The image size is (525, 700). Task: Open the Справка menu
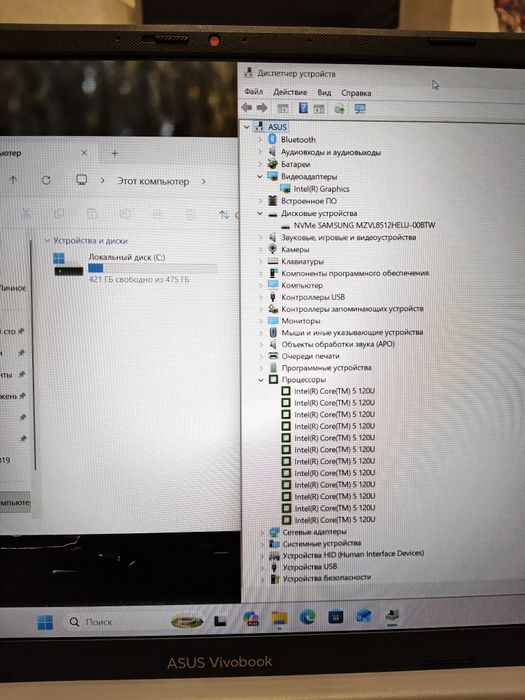(356, 93)
